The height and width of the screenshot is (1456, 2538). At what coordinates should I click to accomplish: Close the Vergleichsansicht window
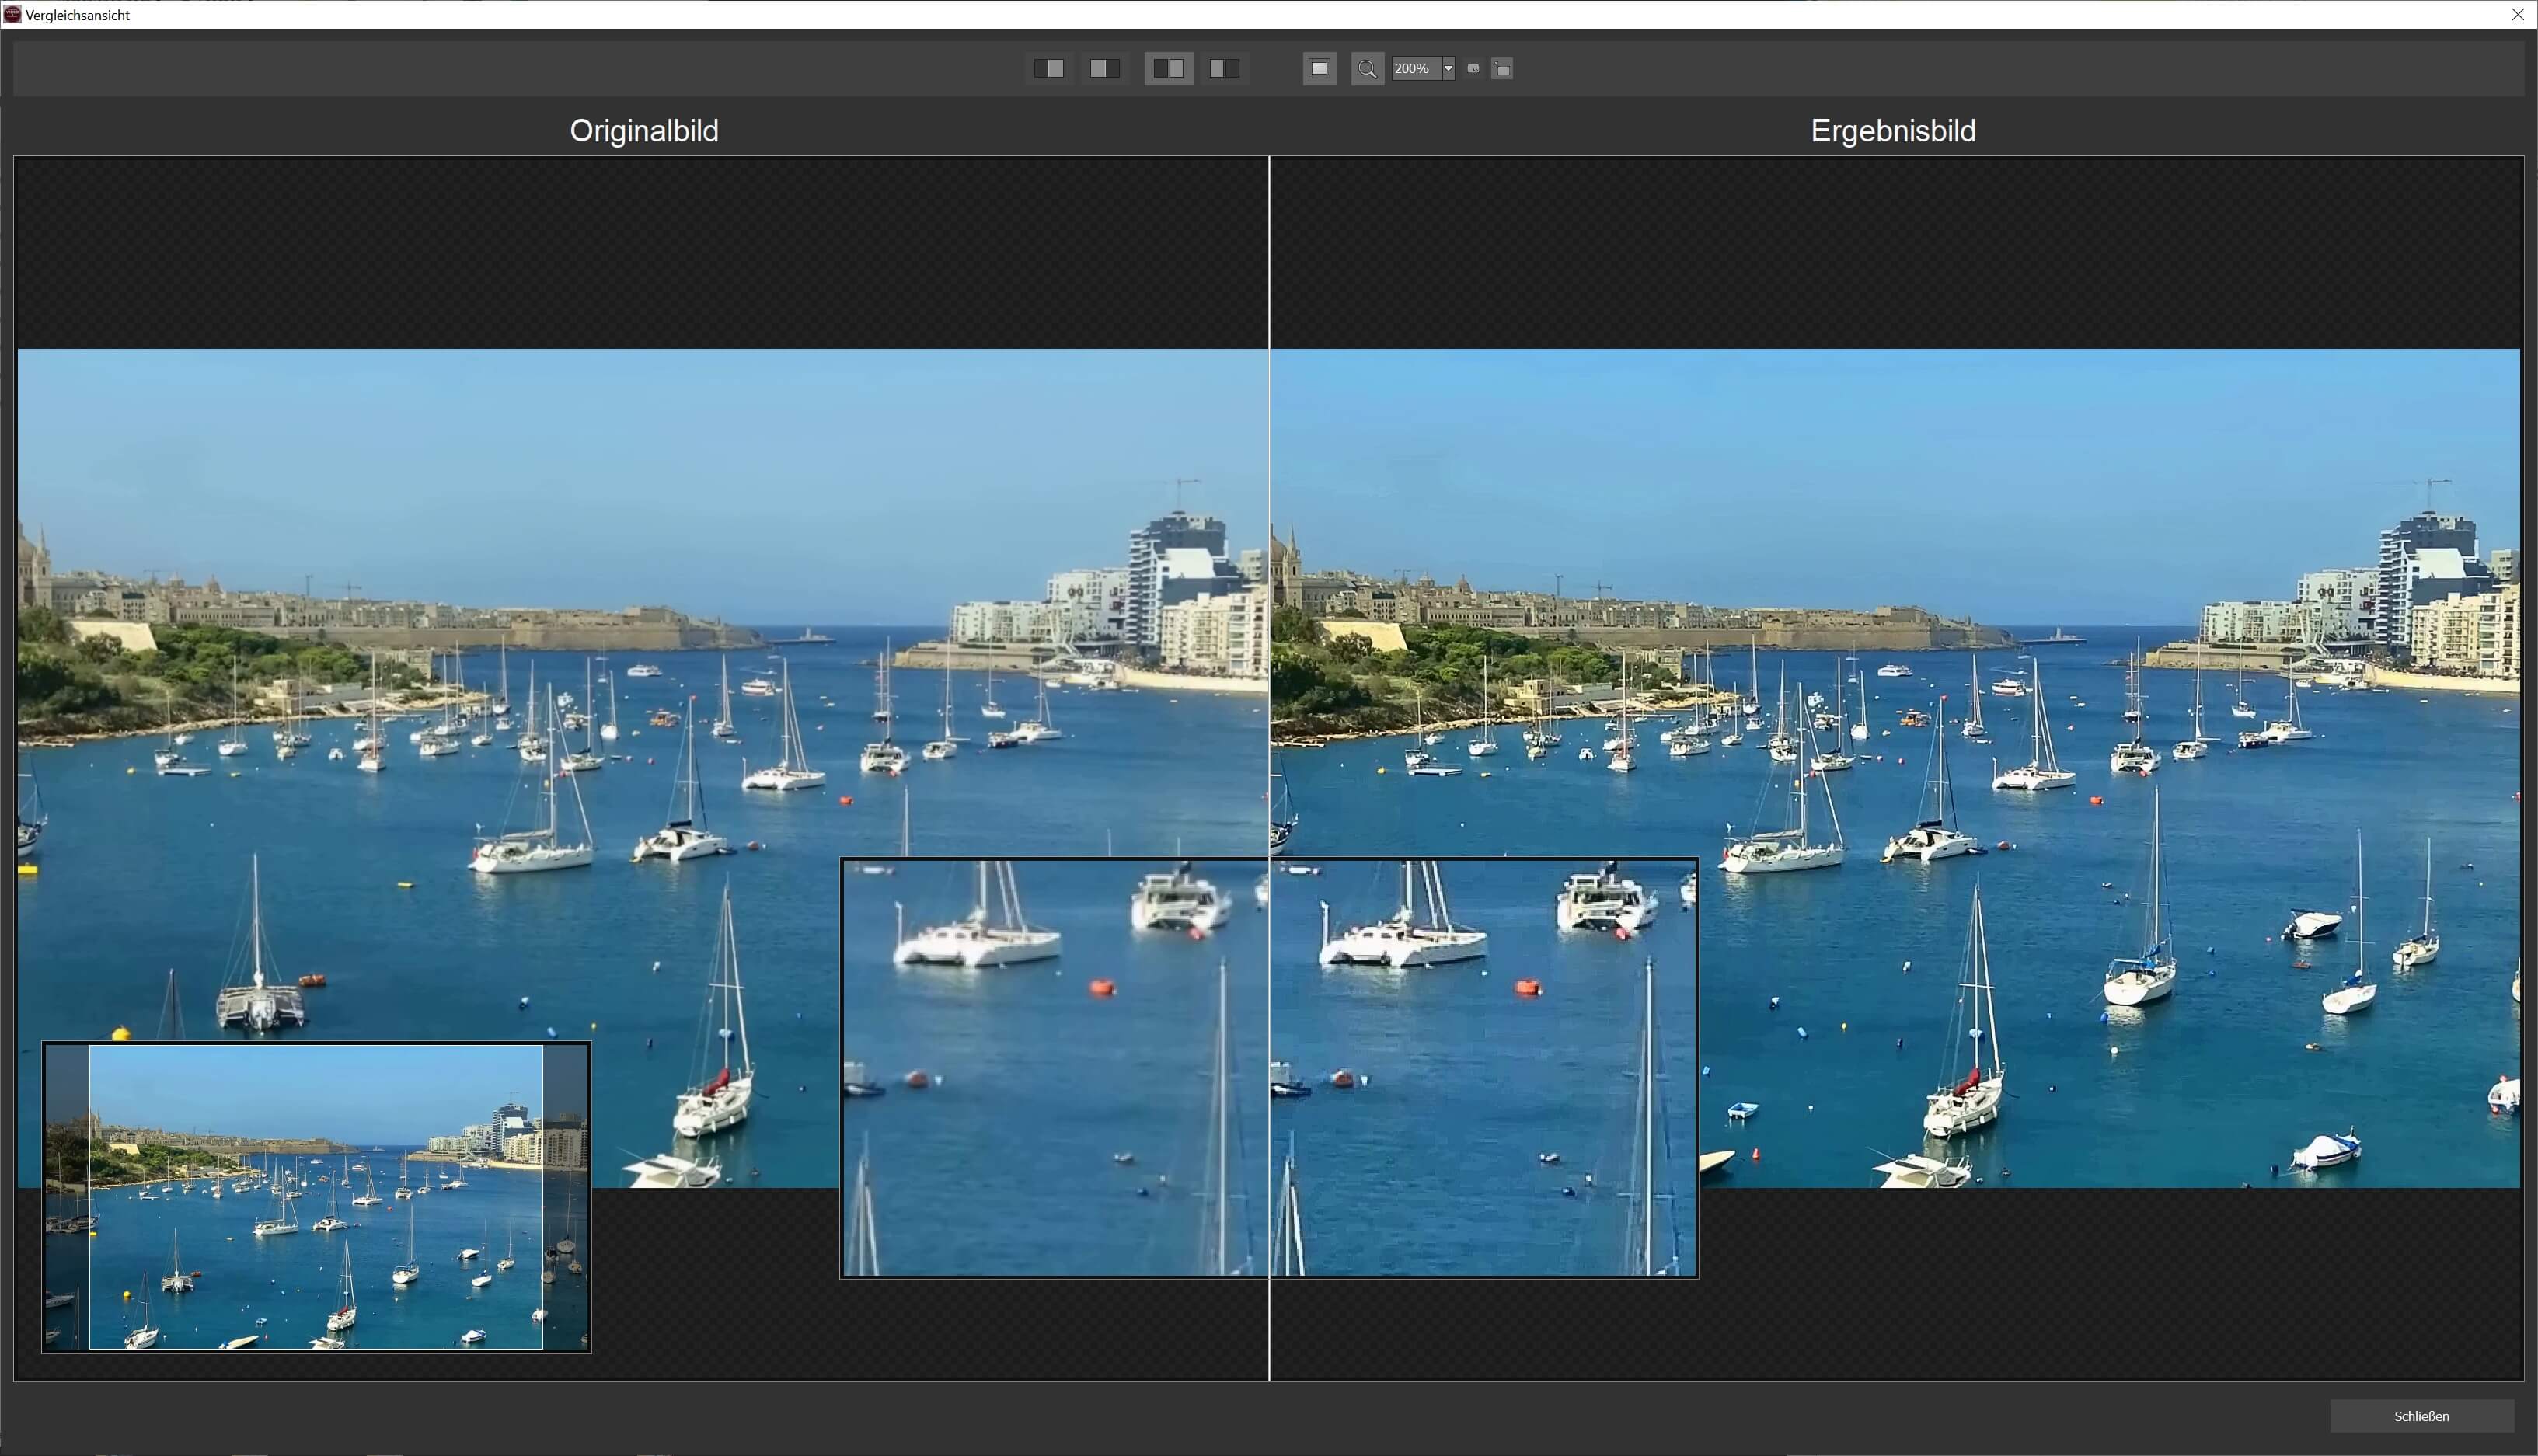tap(2517, 14)
